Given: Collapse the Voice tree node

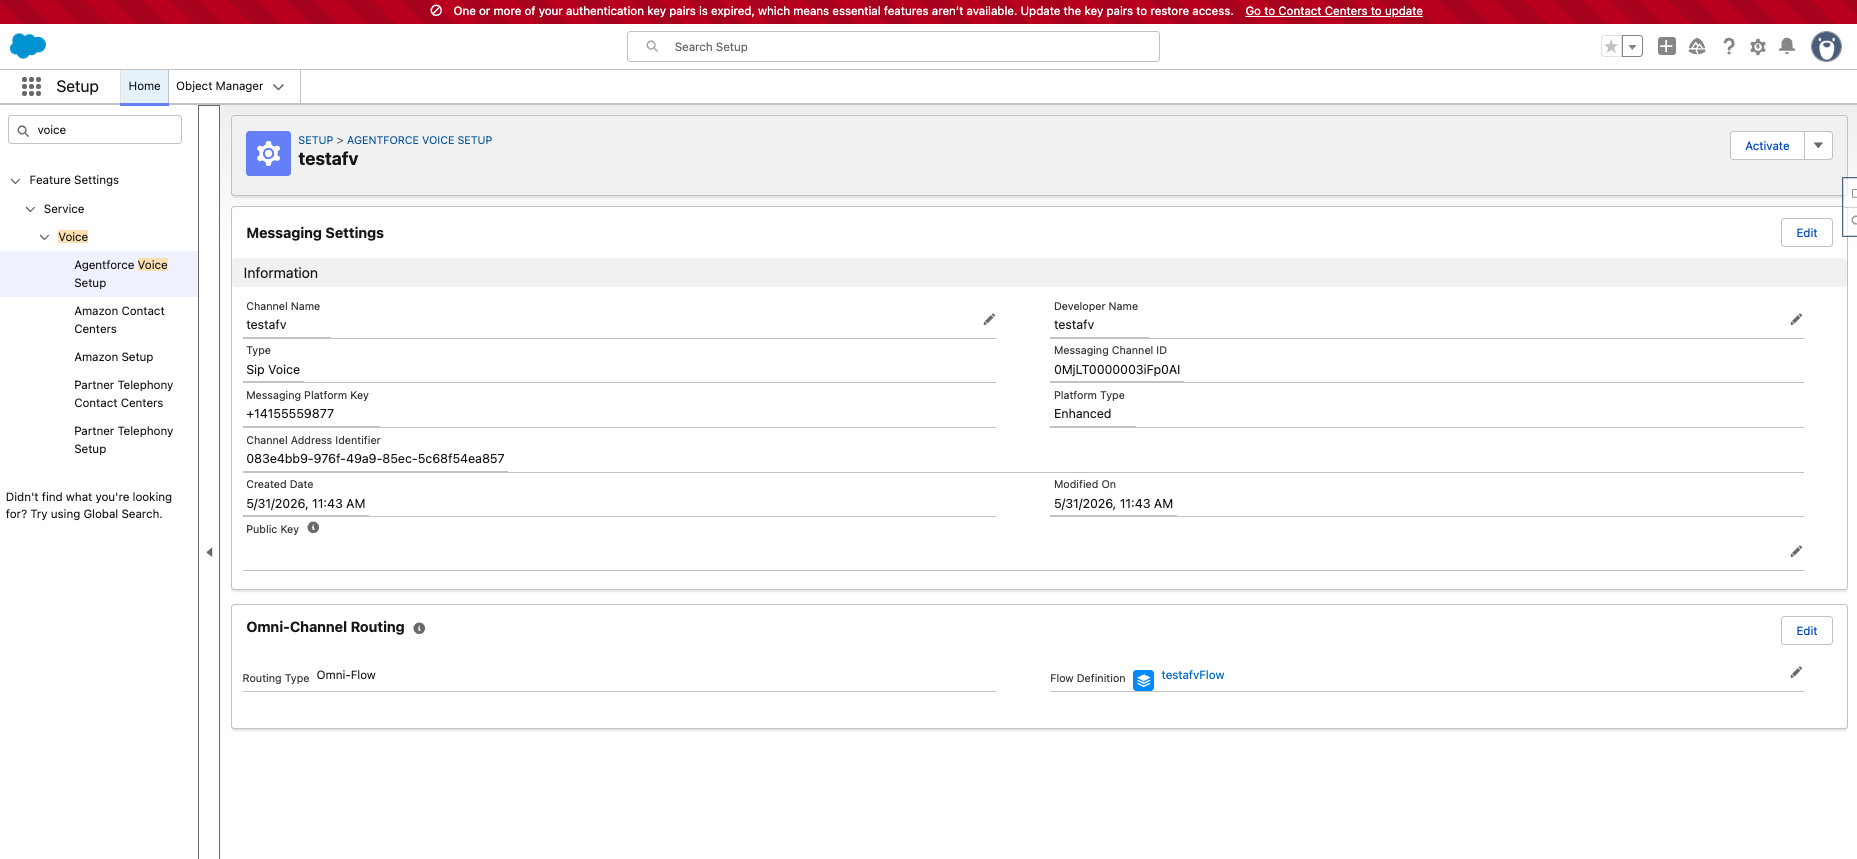Looking at the screenshot, I should point(44,237).
